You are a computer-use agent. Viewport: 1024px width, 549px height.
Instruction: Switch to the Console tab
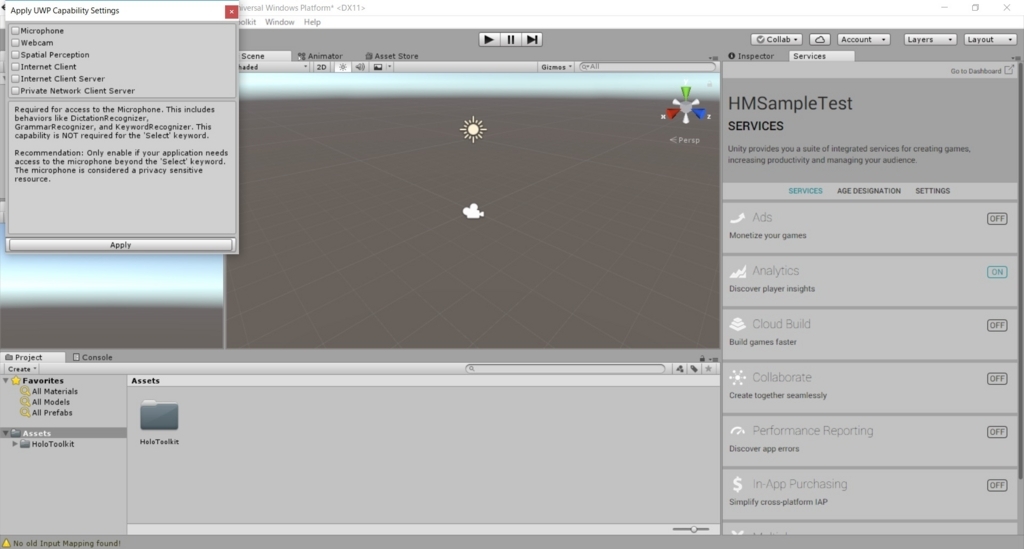[x=93, y=357]
